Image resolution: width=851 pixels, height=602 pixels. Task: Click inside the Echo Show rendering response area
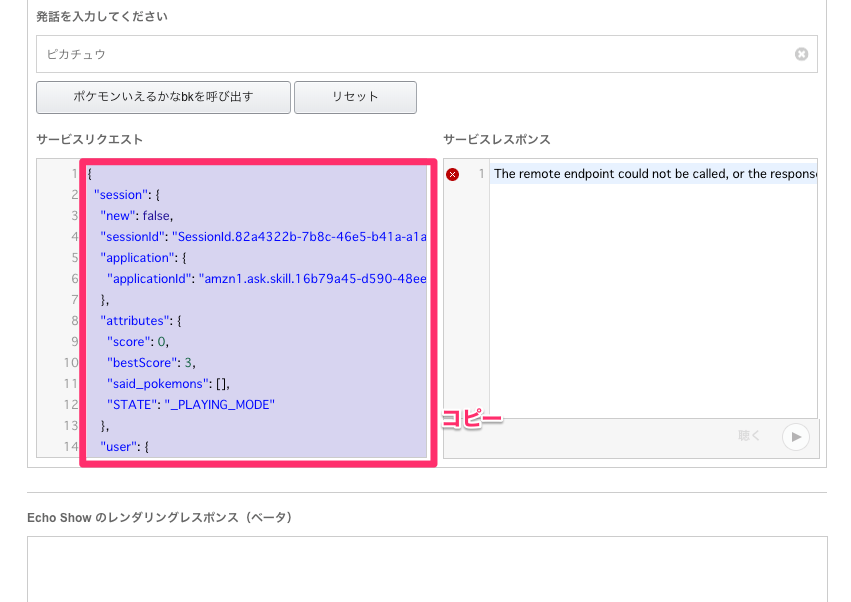click(x=425, y=570)
